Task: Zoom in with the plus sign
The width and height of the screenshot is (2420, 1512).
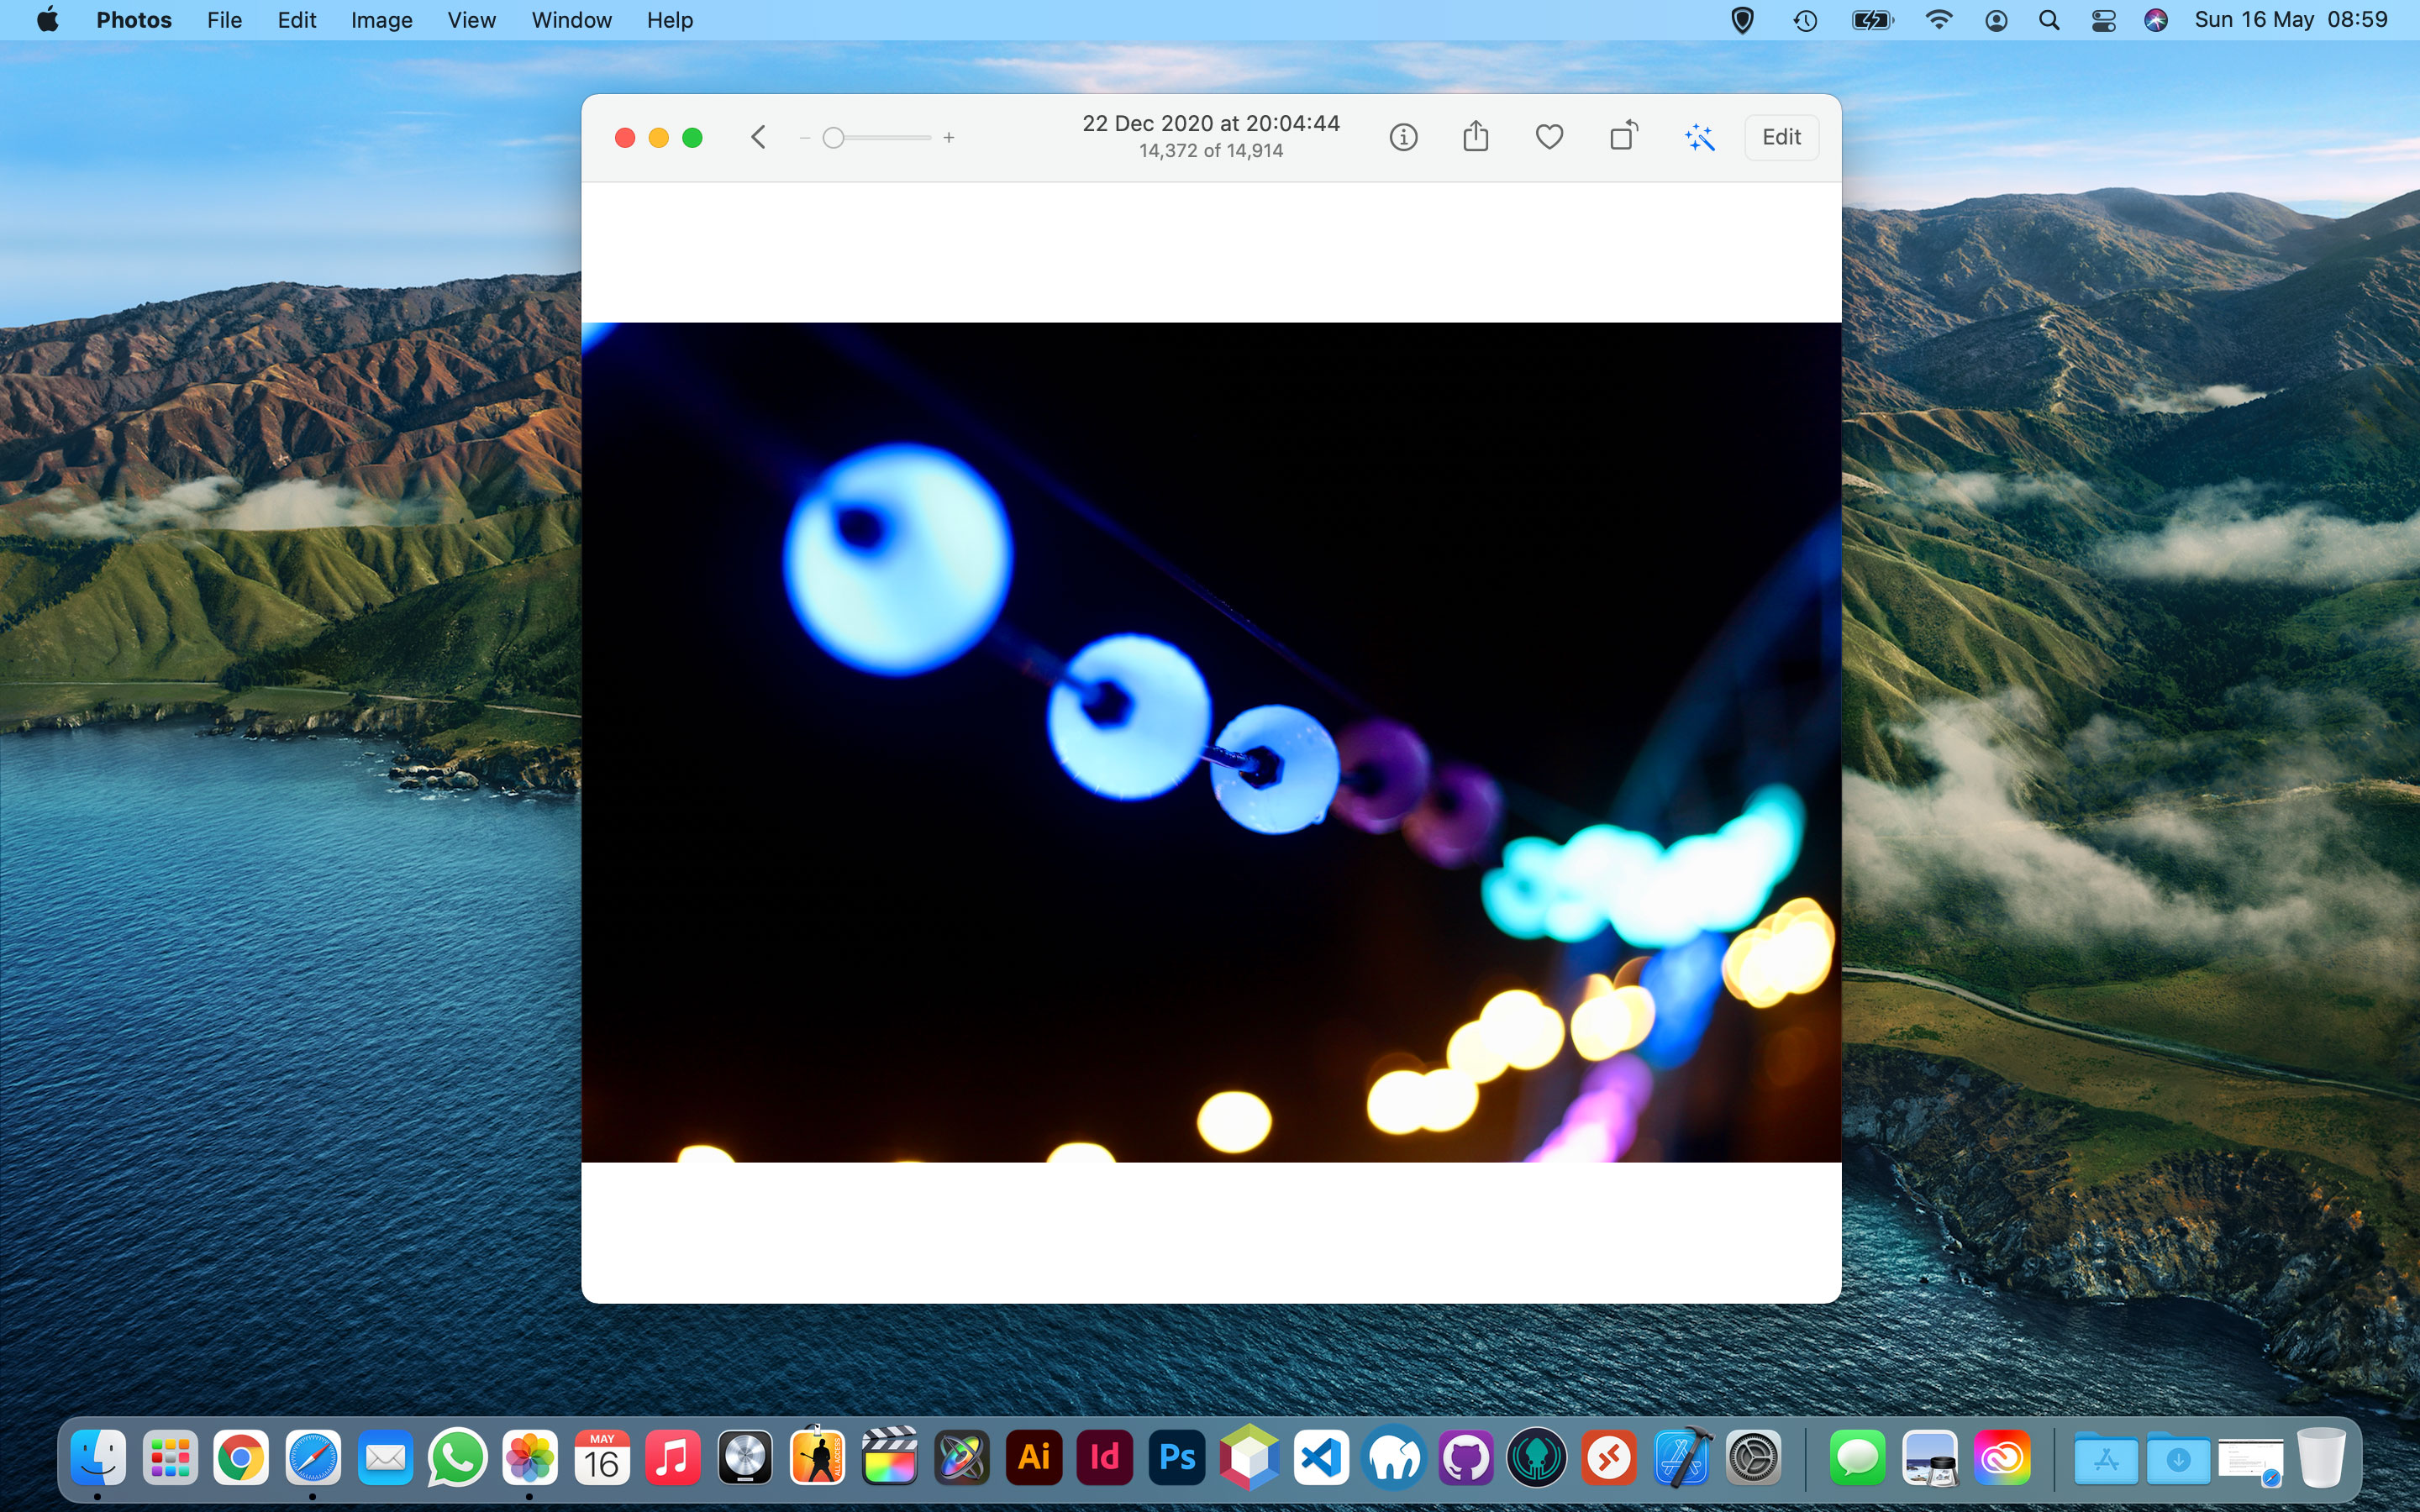Action: [x=949, y=138]
